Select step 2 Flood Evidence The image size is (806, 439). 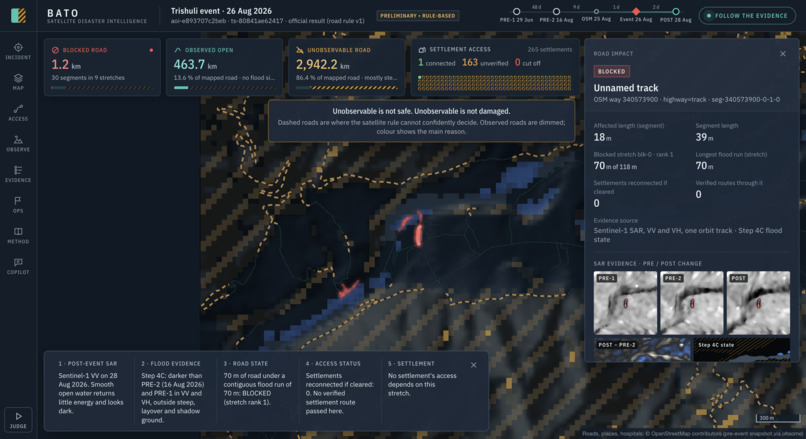click(175, 391)
